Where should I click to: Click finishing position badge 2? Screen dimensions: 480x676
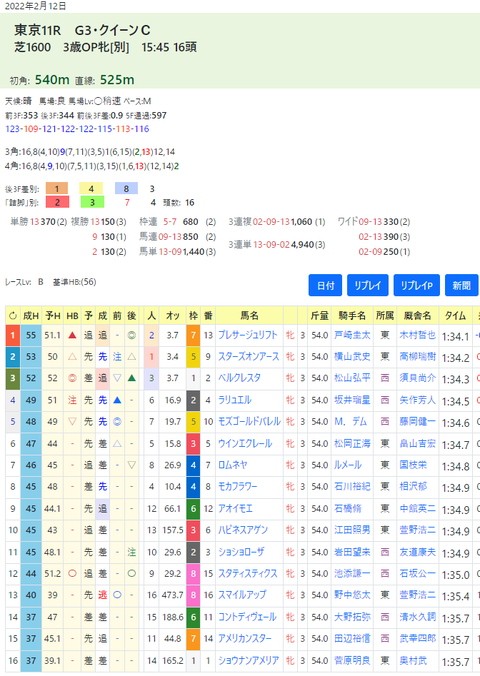13,357
